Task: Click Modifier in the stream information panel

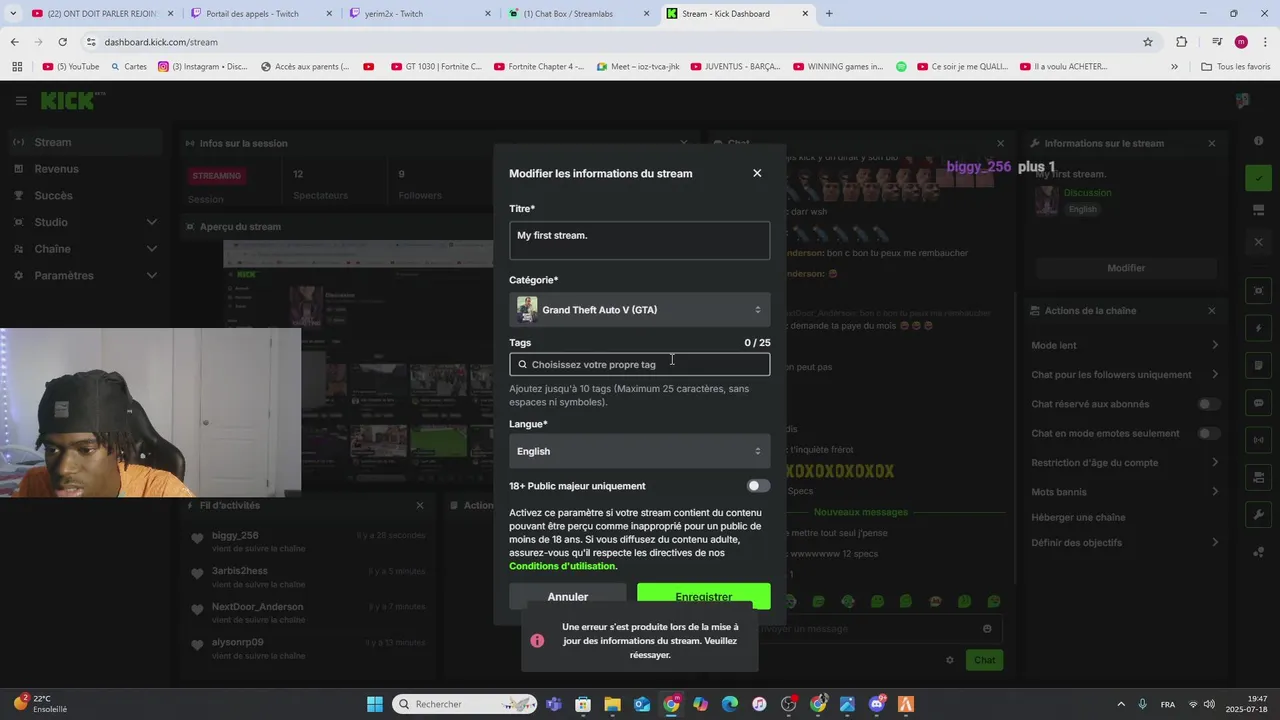Action: pyautogui.click(x=1126, y=268)
